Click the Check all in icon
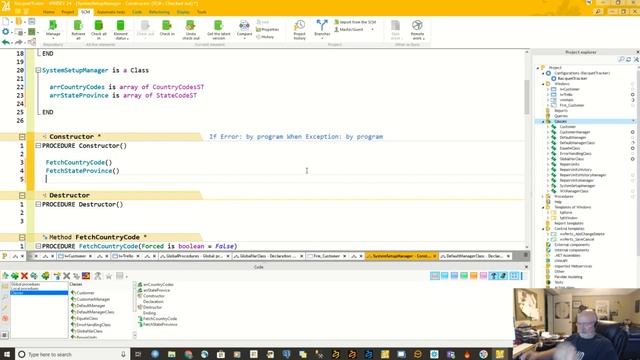Viewport: 640px width, 360px height. pos(98,29)
